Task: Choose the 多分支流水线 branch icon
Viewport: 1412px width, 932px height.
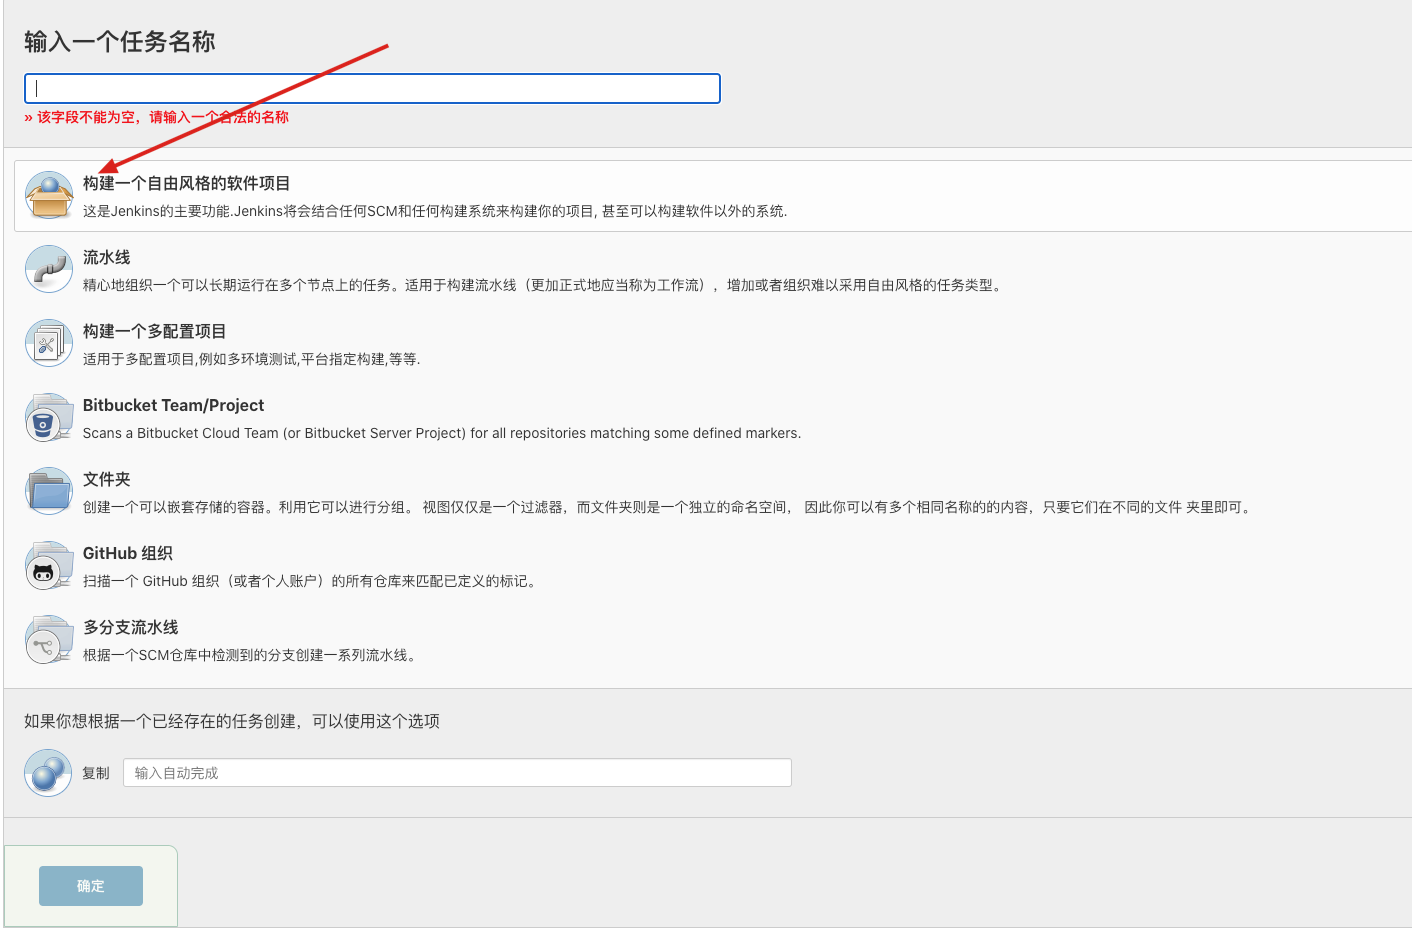Action: 49,640
